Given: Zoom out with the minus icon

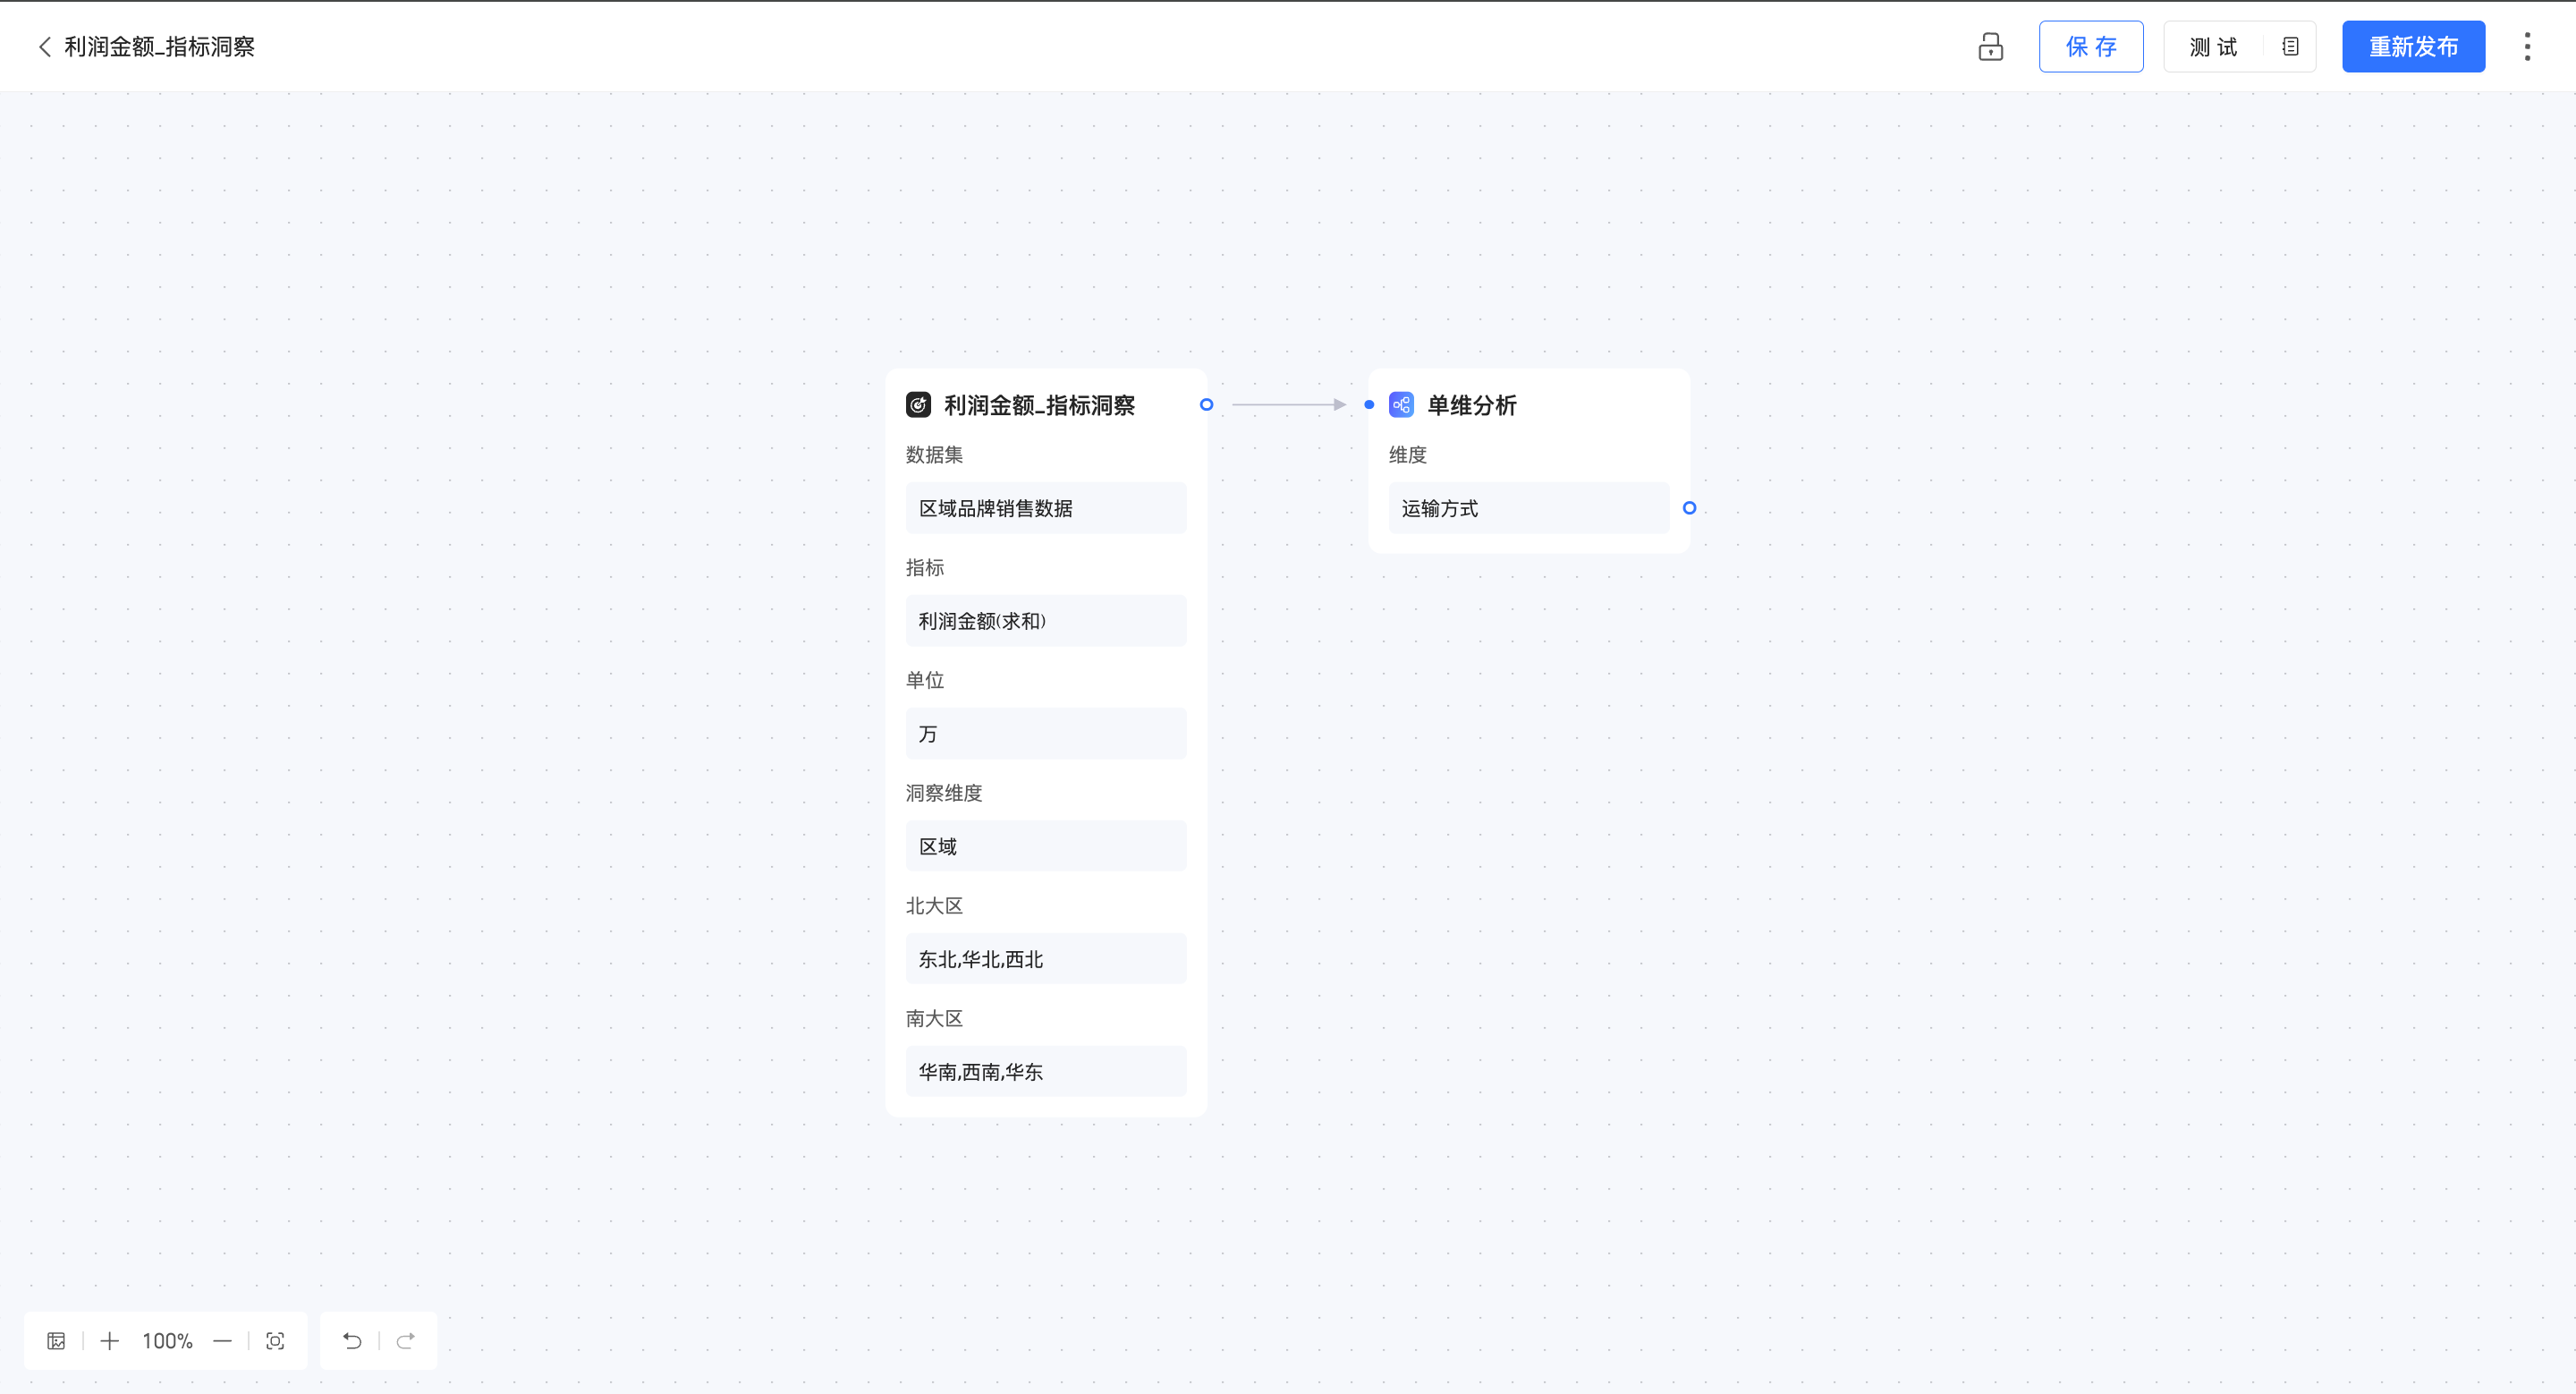Looking at the screenshot, I should (x=222, y=1341).
